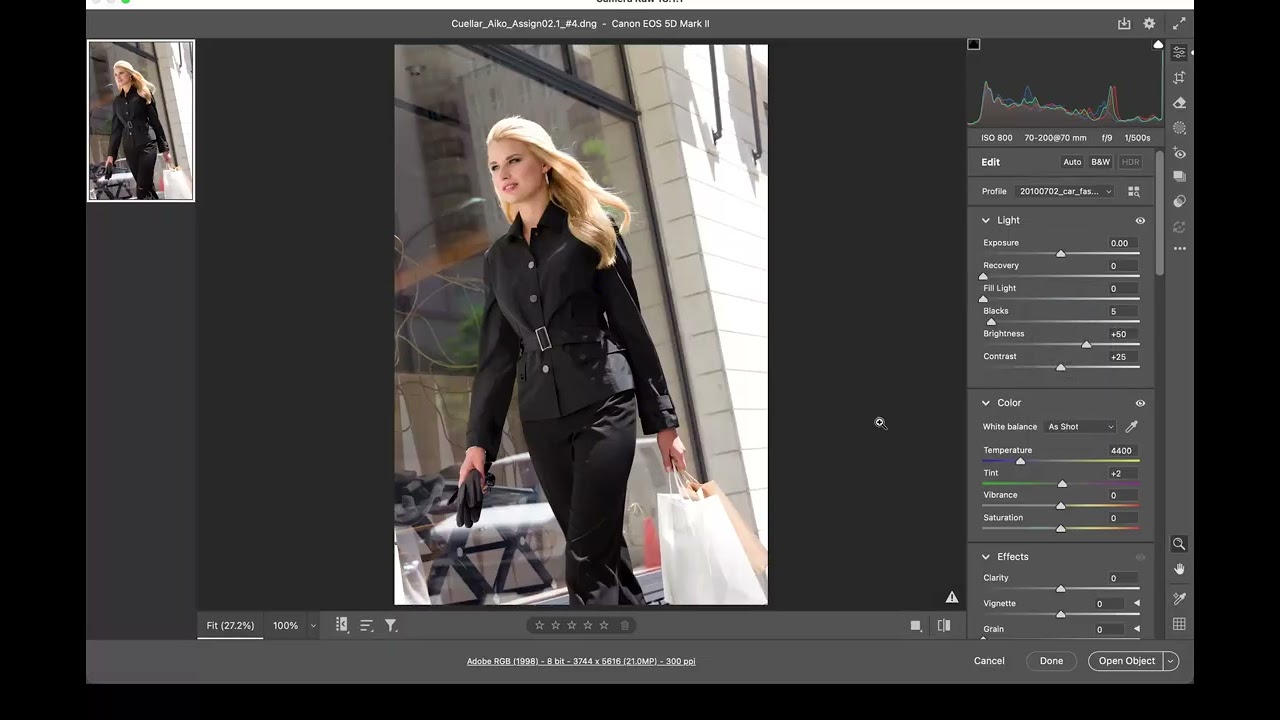This screenshot has height=720, width=1280.
Task: Cycle before/after split view icon
Action: (x=944, y=626)
